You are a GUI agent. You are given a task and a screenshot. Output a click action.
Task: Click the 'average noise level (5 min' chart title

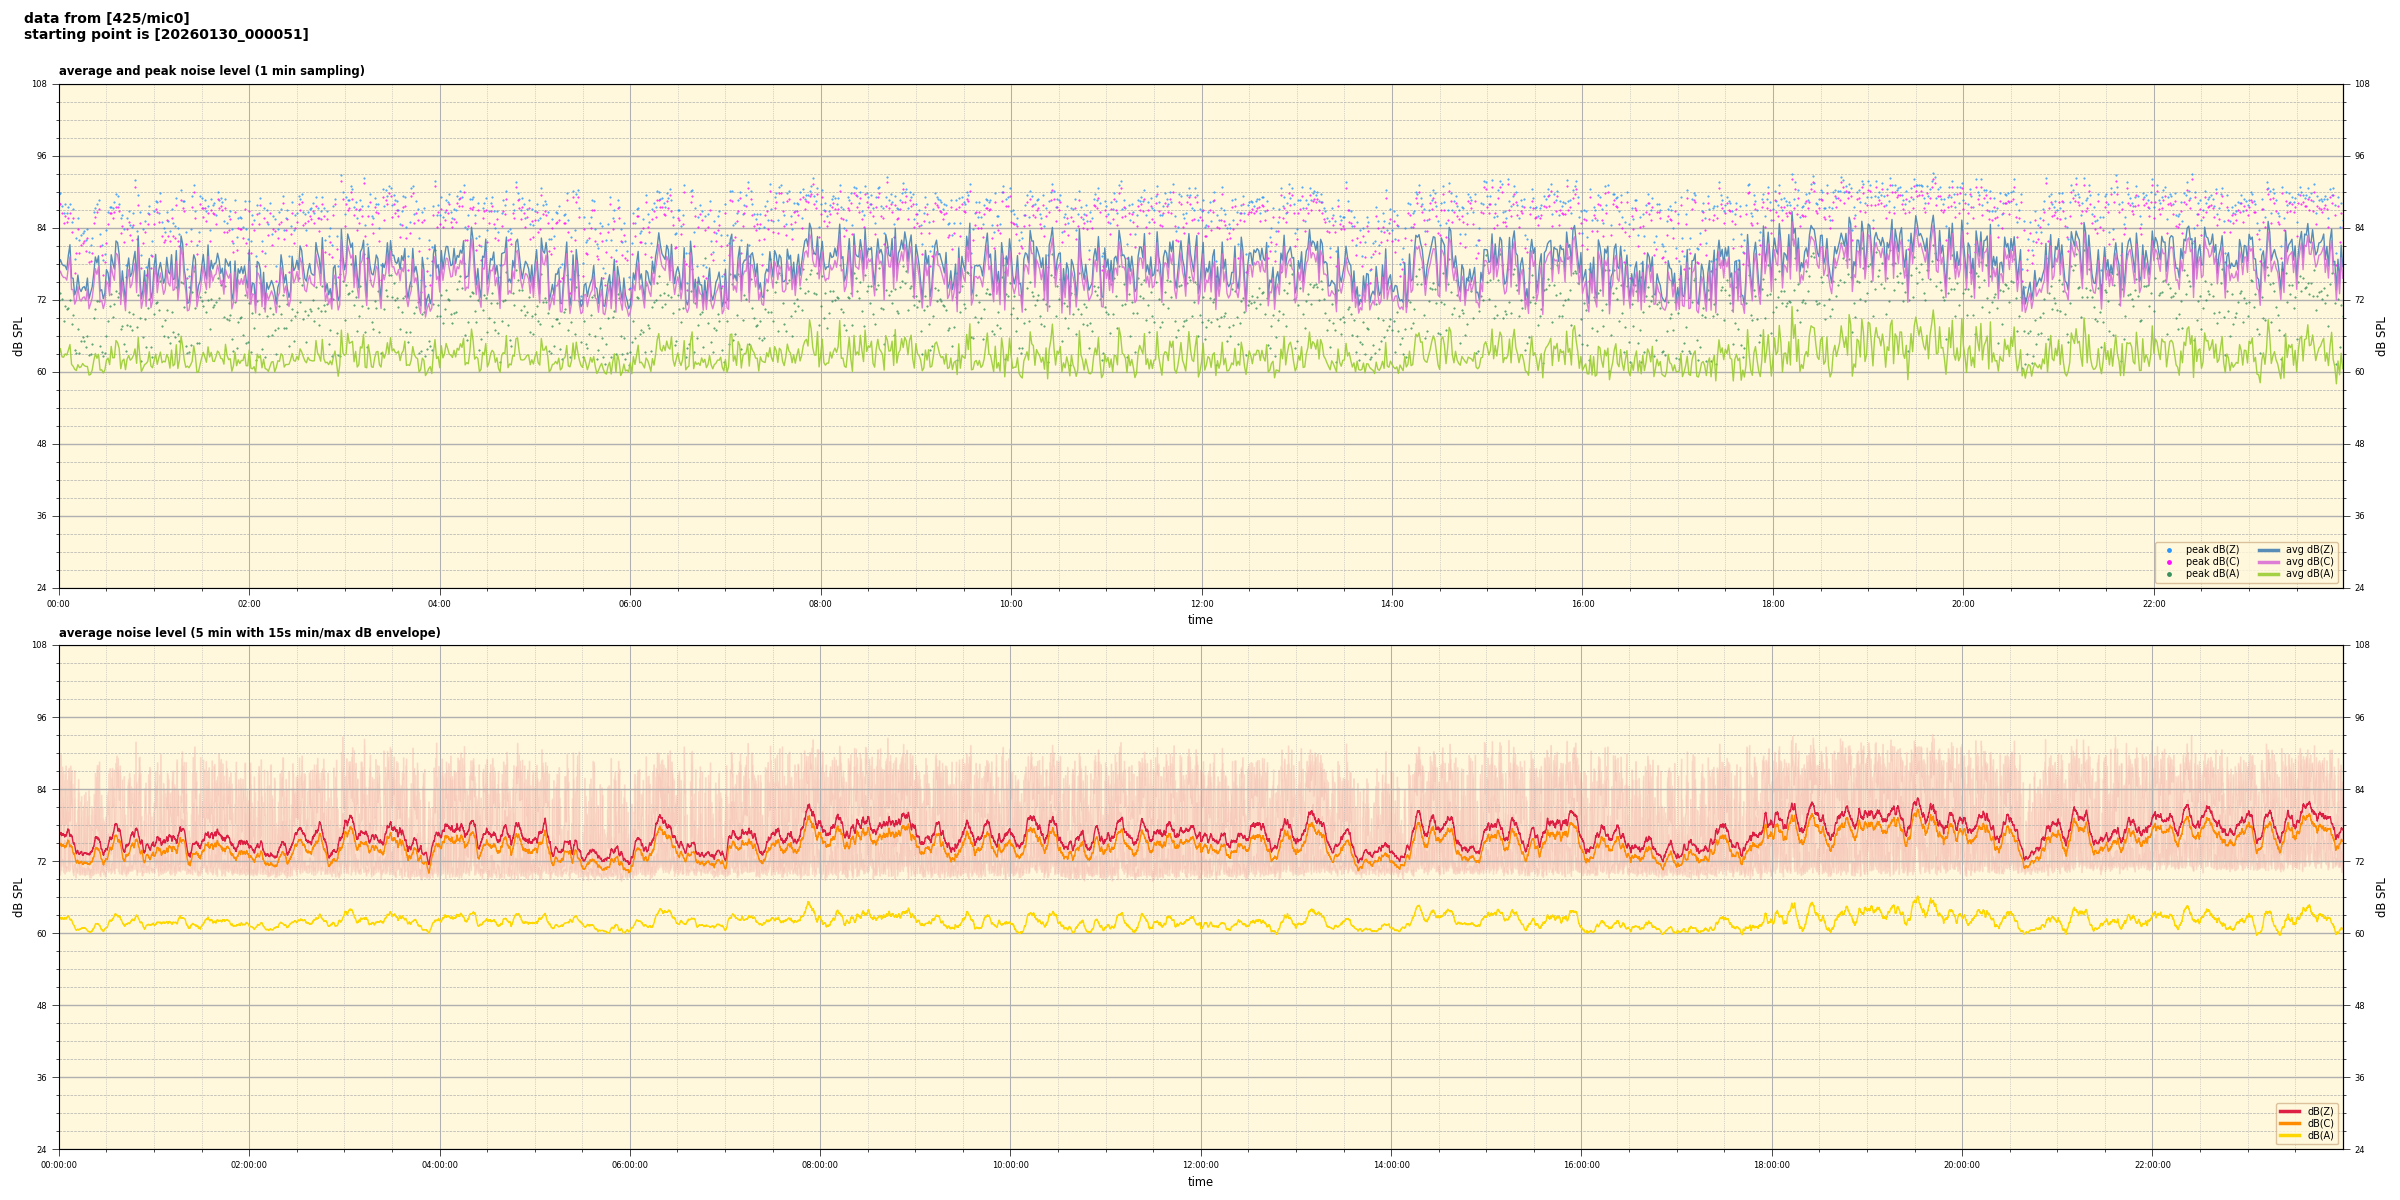pos(249,633)
